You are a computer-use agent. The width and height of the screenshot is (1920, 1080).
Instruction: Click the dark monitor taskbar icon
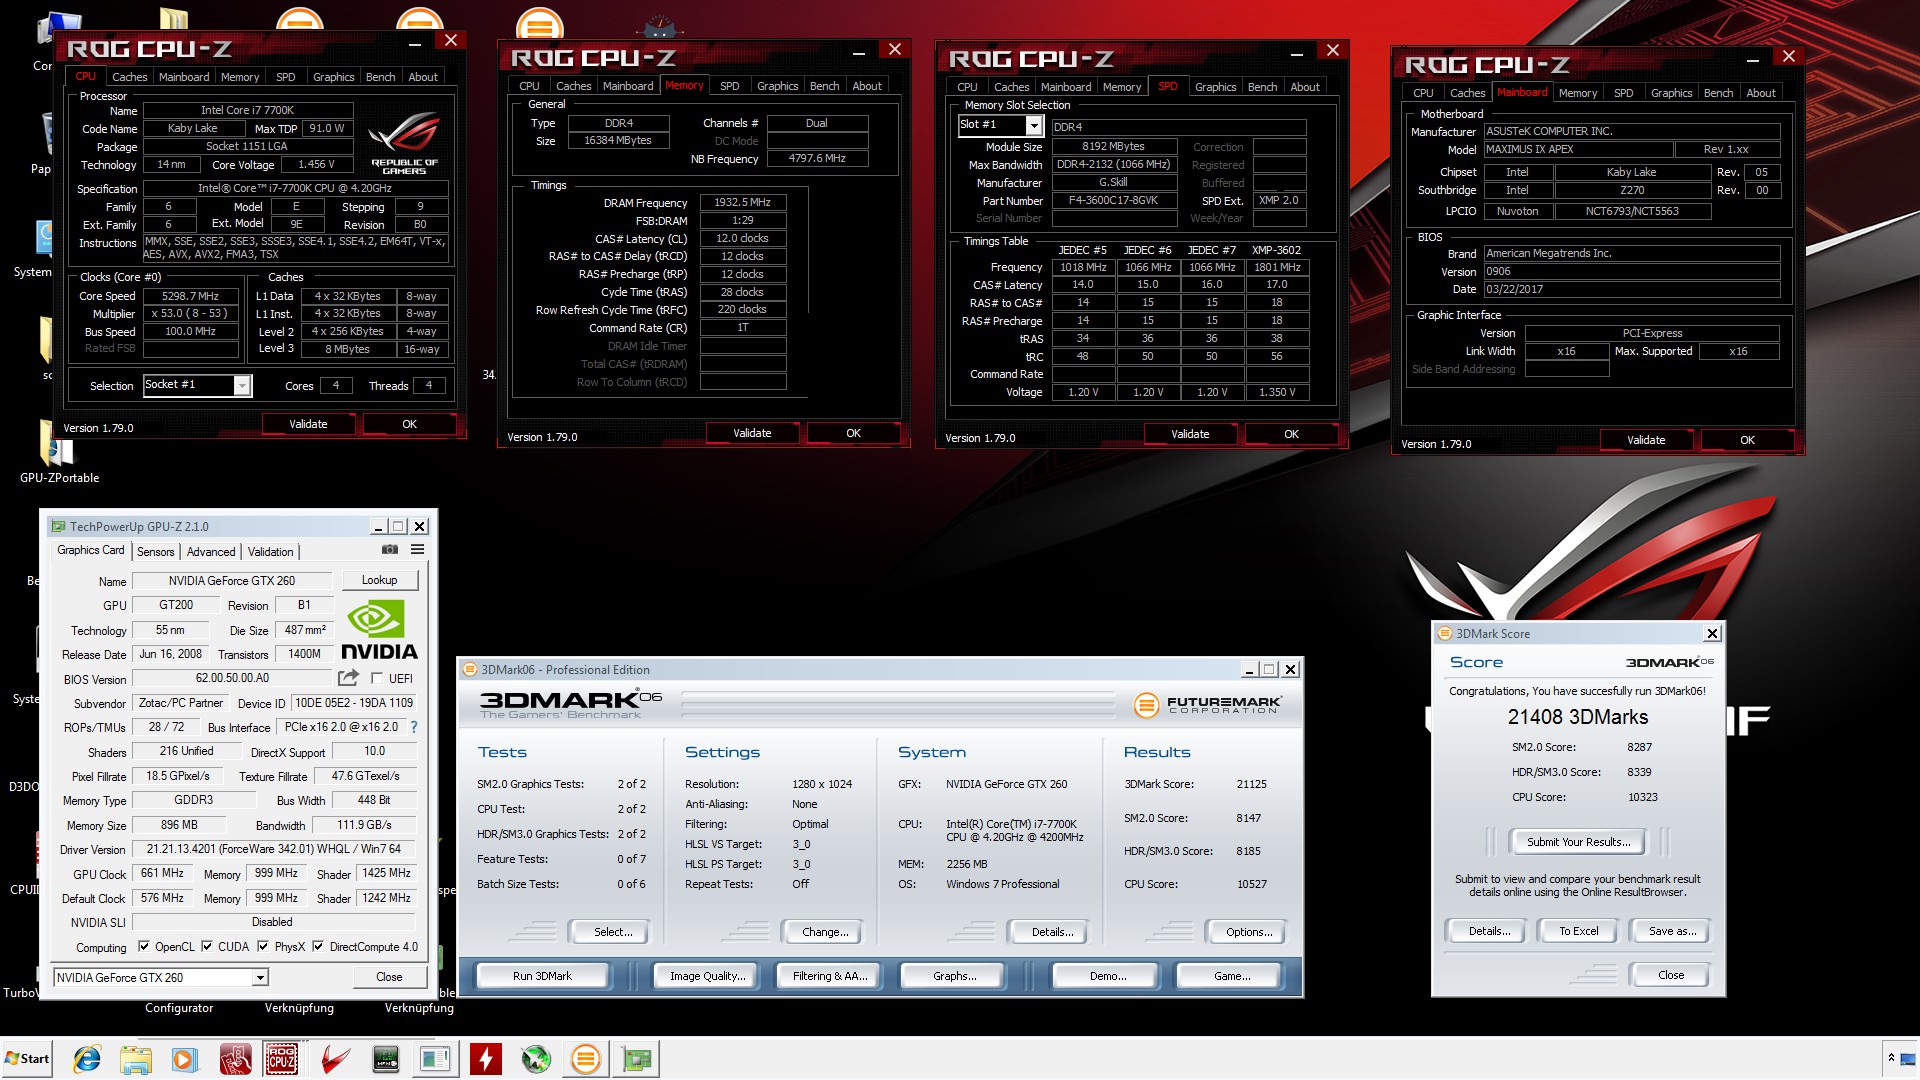(x=385, y=1059)
